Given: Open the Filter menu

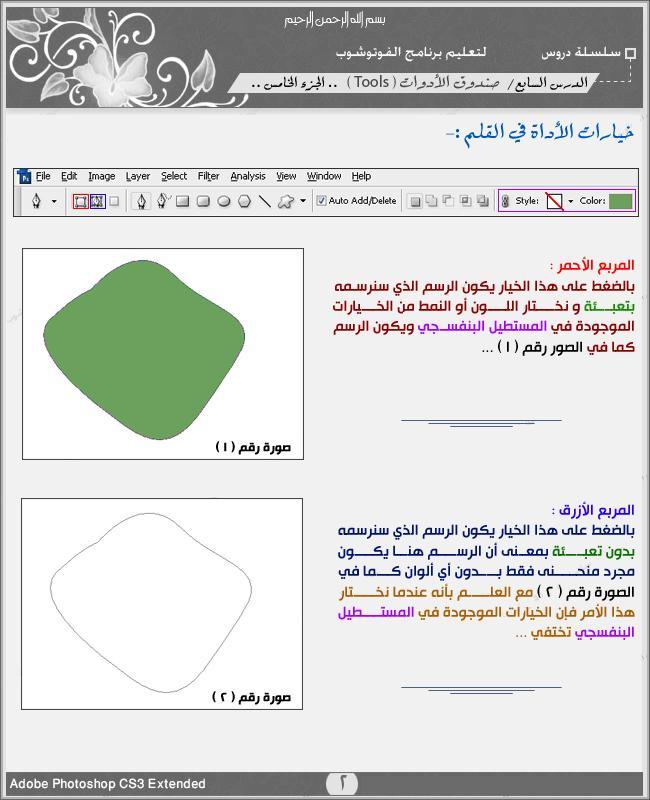Looking at the screenshot, I should (x=208, y=176).
